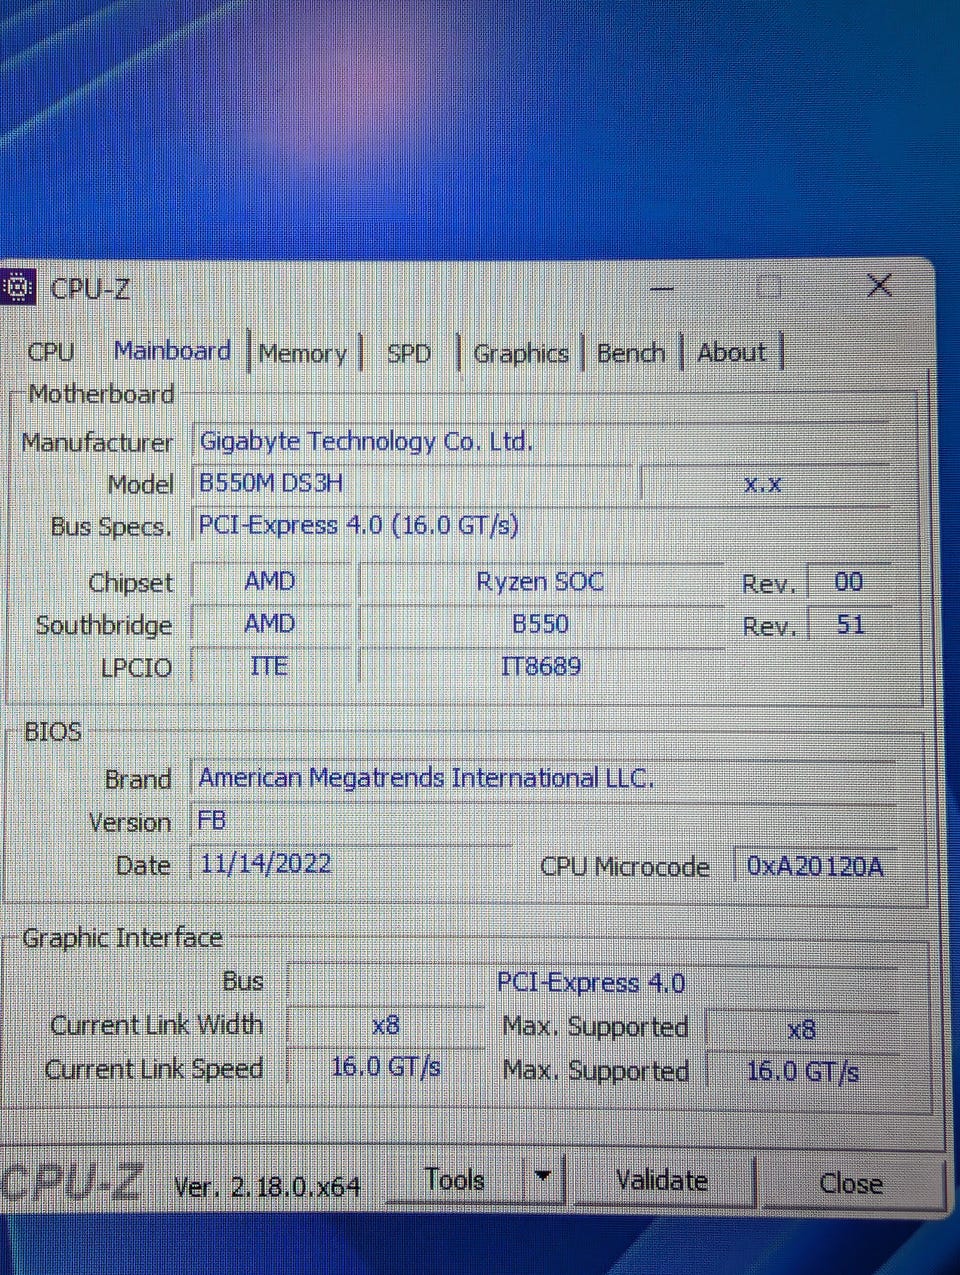Click the Current Link Width value x8
This screenshot has height=1275, width=960.
pos(386,1025)
